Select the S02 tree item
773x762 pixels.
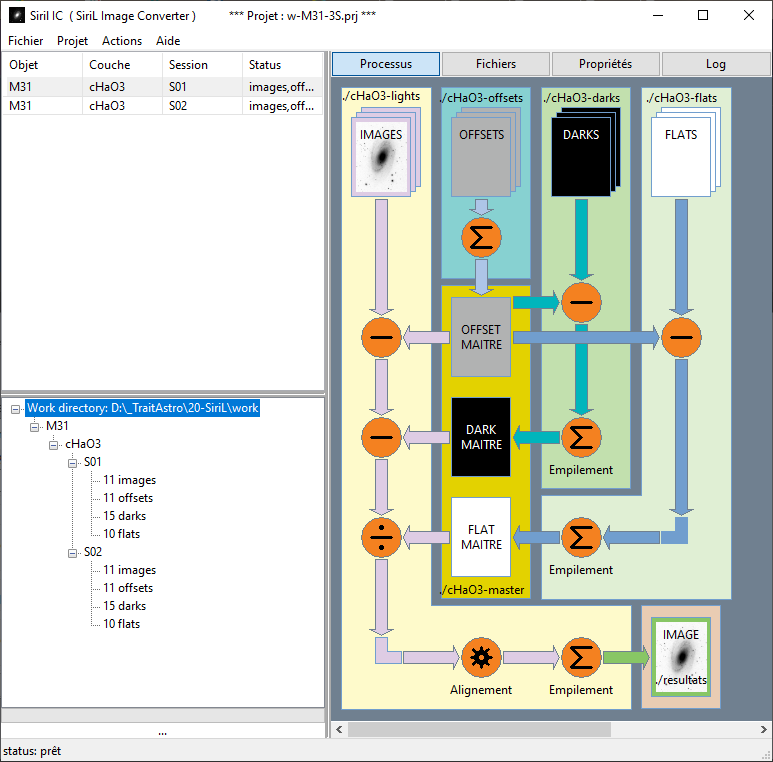point(93,552)
